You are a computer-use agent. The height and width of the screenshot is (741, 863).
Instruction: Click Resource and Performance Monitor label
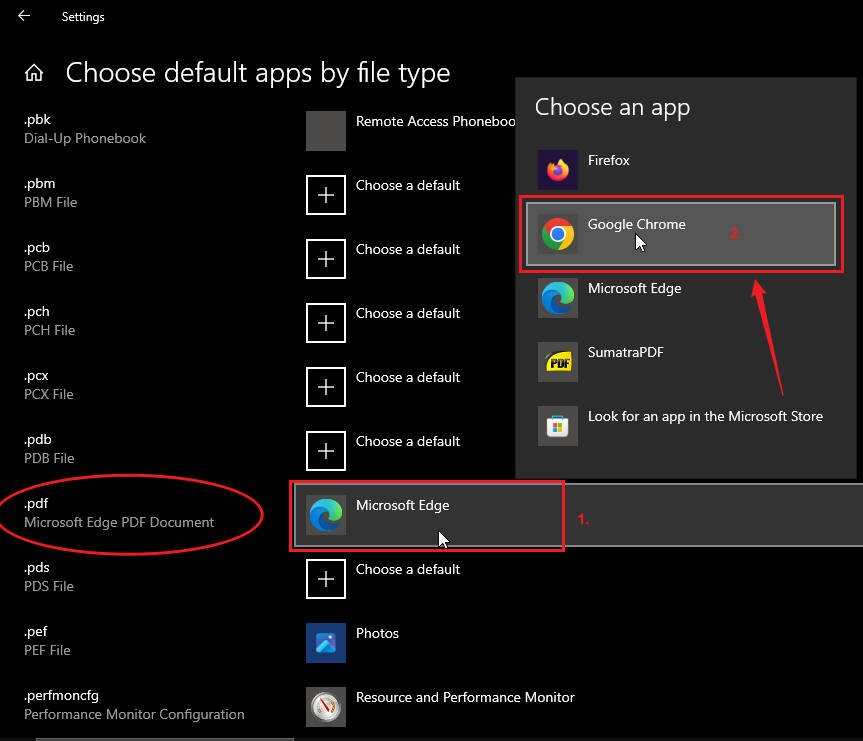pos(465,698)
